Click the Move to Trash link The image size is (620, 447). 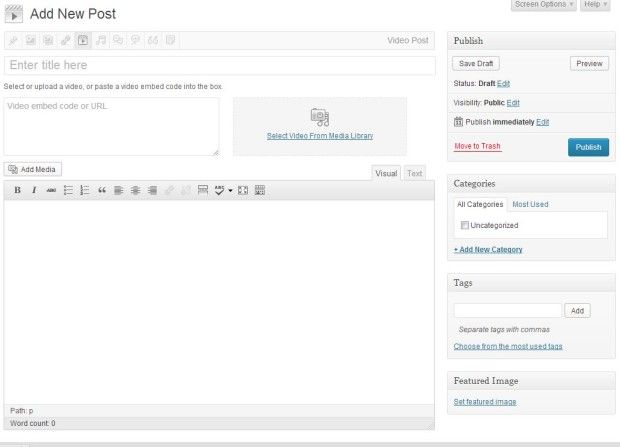[477, 146]
